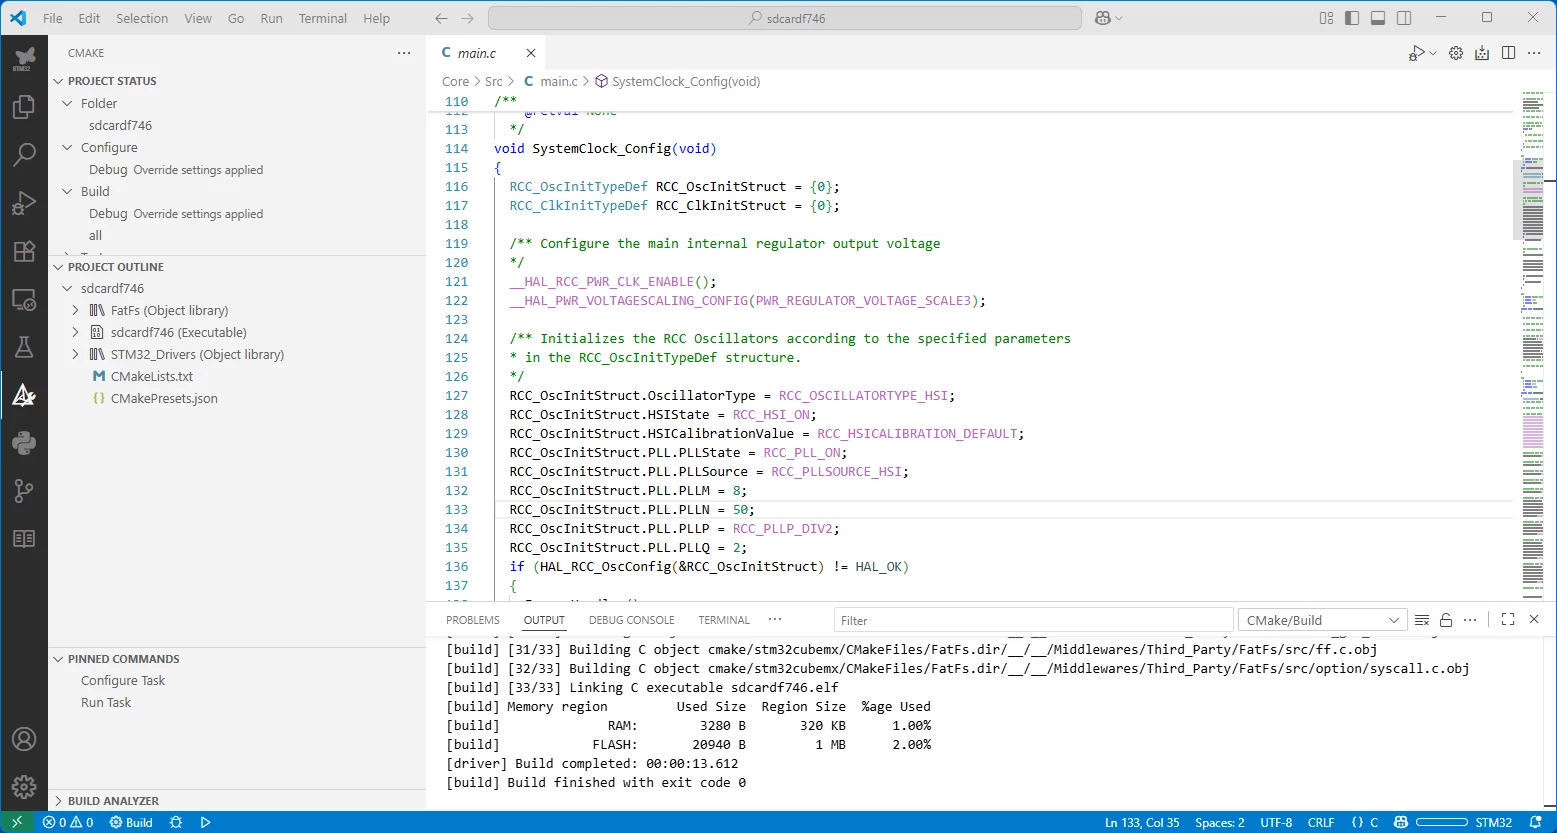Toggle Secondary Side Bar visibility
Image resolution: width=1557 pixels, height=833 pixels.
click(1404, 18)
